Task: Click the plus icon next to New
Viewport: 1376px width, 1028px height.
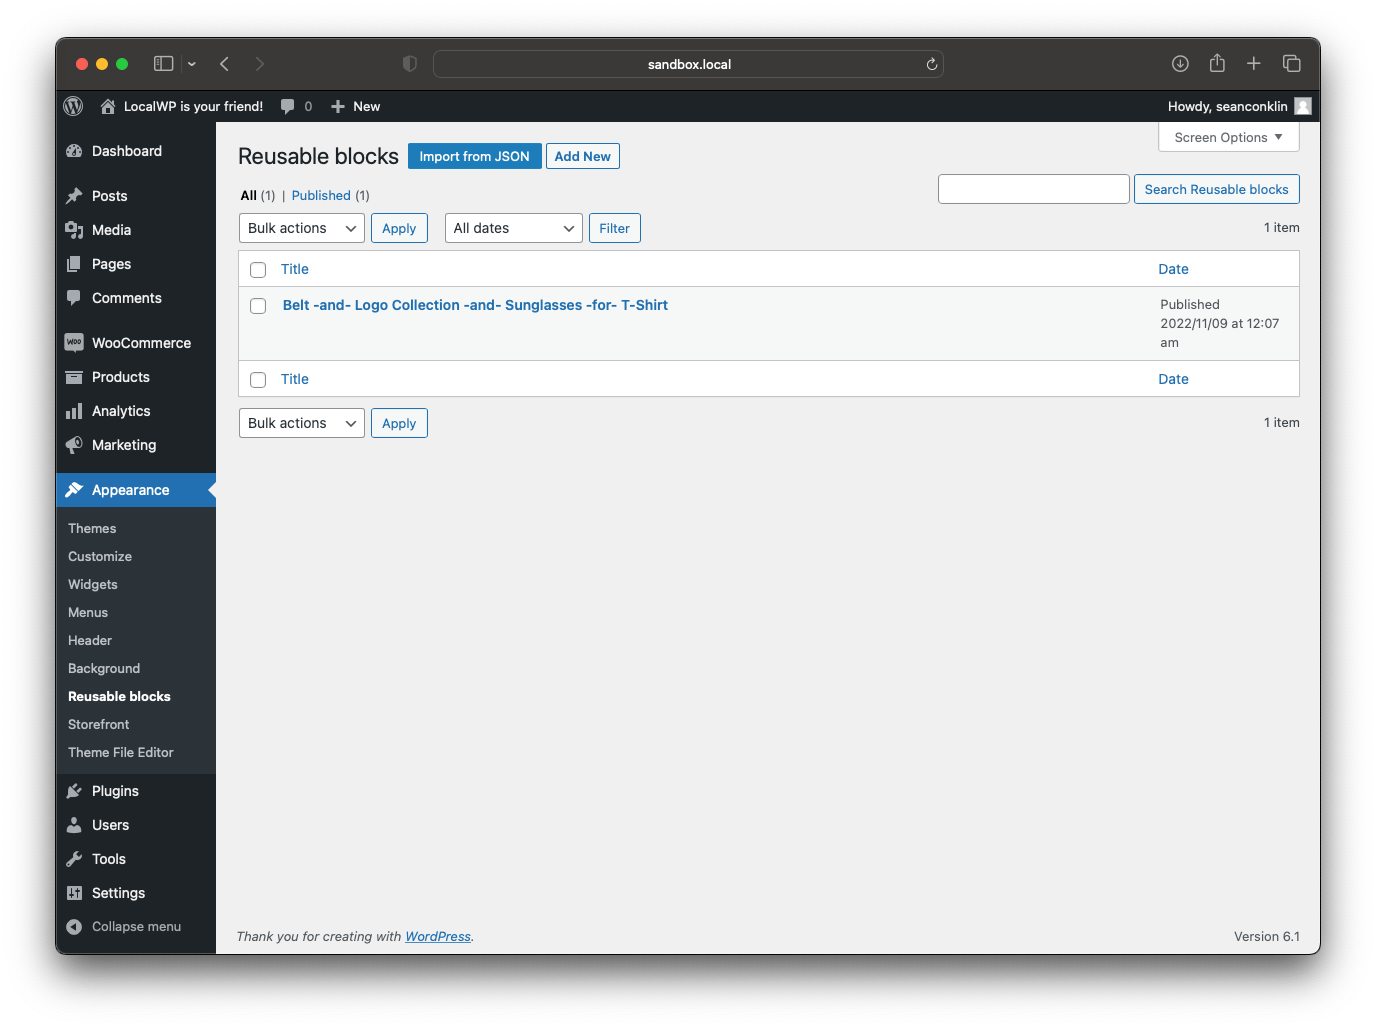Action: click(x=338, y=106)
